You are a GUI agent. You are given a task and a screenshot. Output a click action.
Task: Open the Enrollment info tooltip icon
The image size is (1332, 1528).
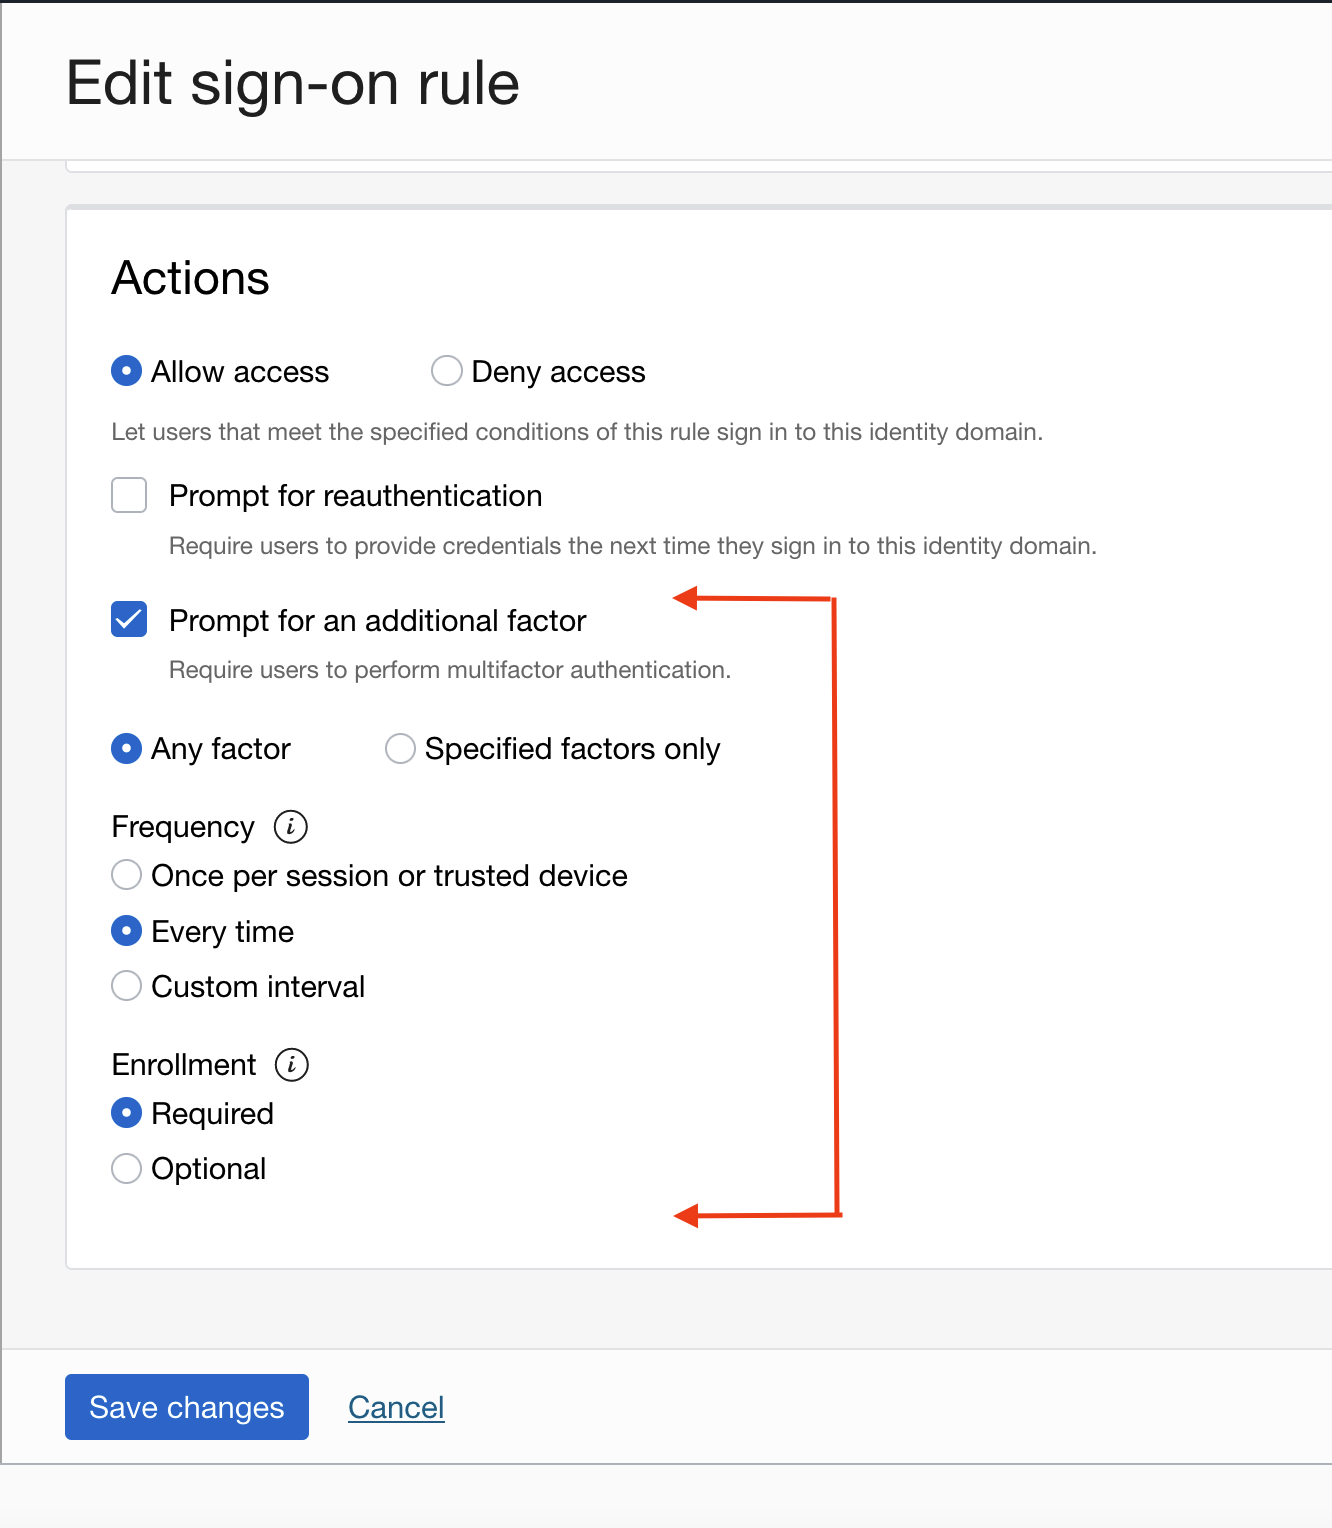point(290,1064)
